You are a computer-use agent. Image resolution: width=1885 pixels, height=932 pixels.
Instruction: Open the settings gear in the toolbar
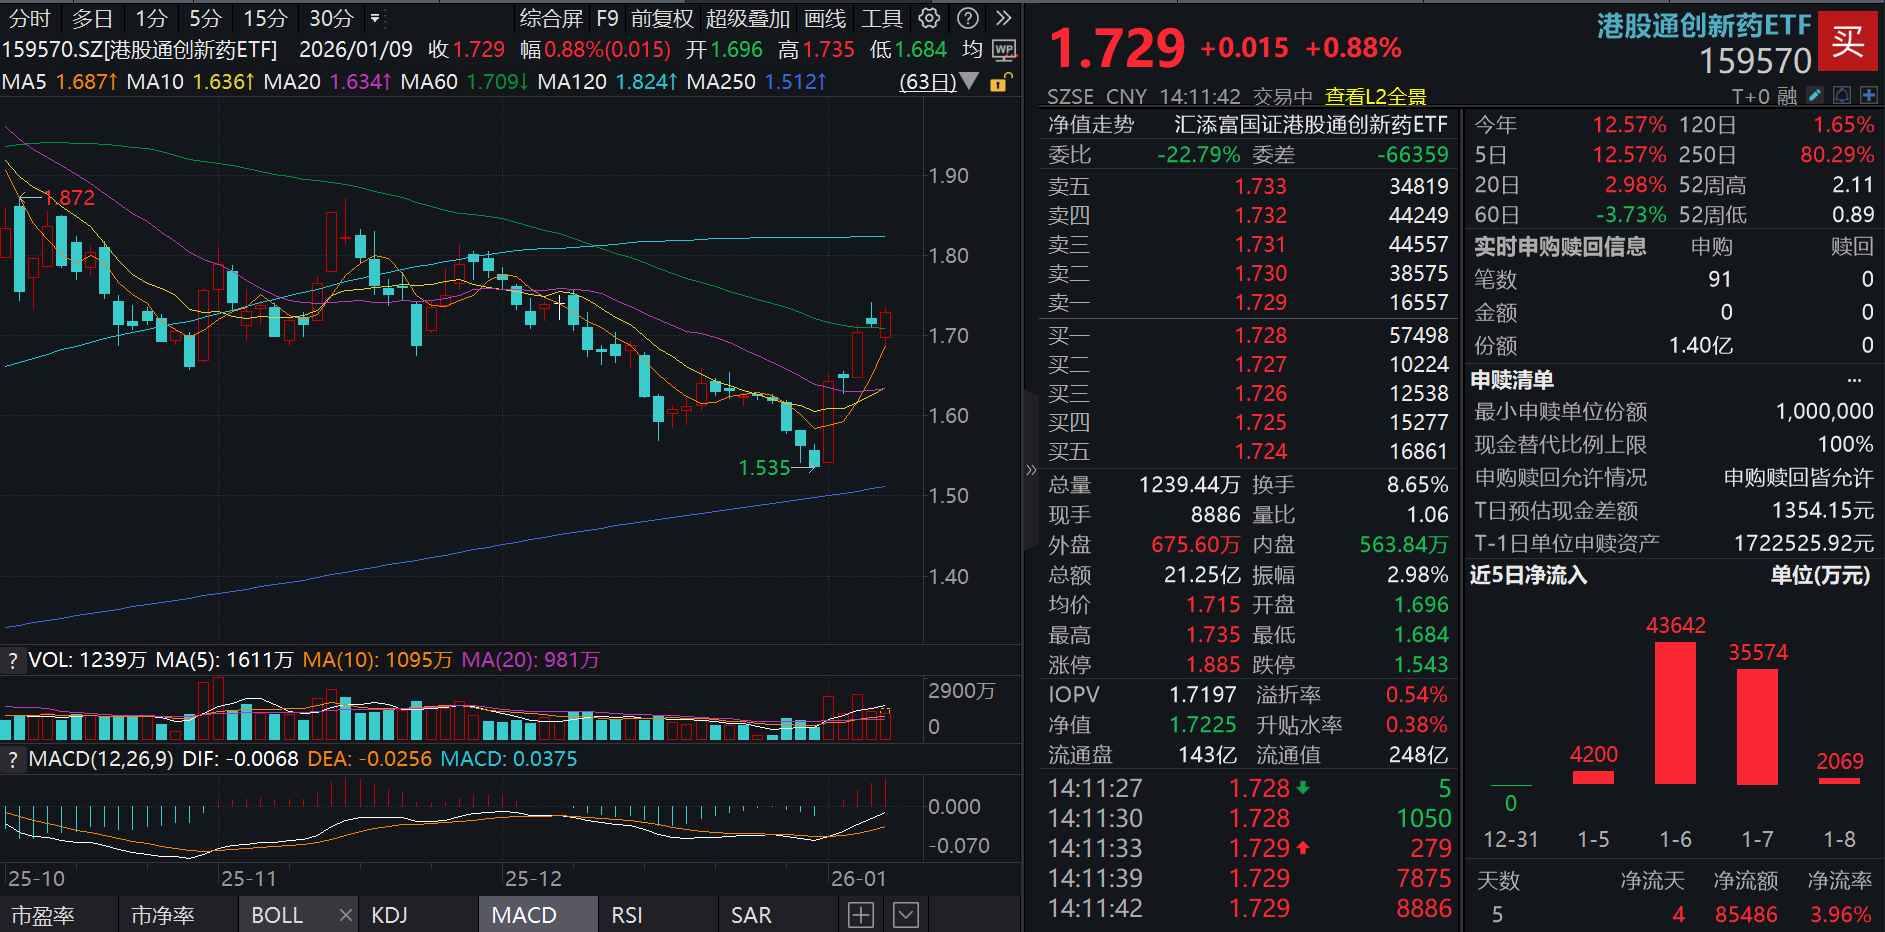[930, 18]
